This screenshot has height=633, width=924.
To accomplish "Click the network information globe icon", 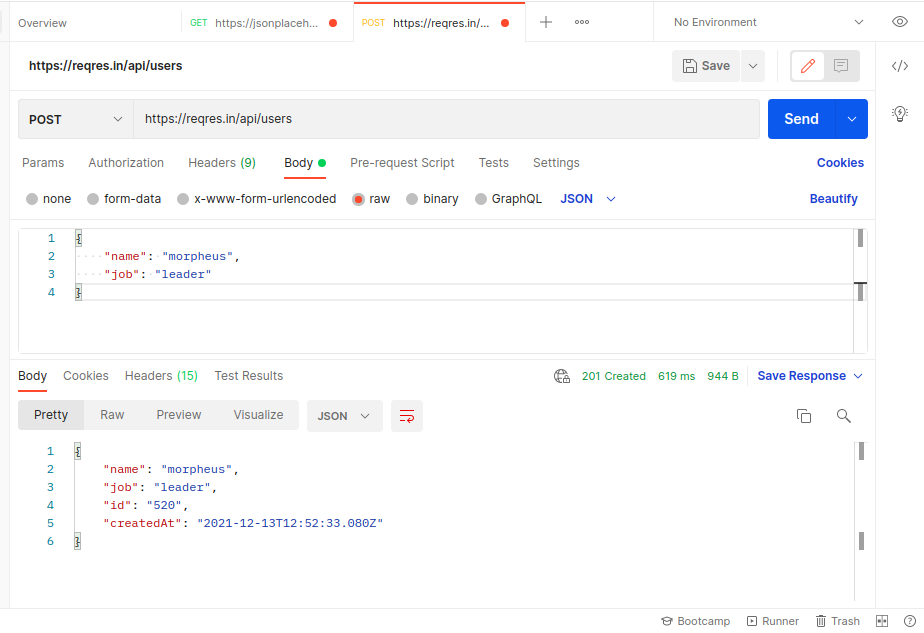I will tap(562, 376).
